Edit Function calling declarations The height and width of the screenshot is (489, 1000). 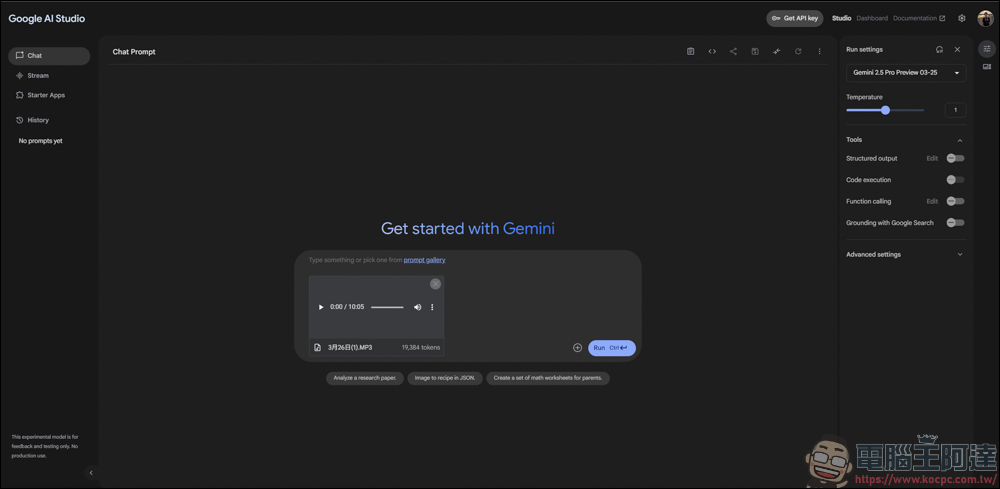[932, 201]
